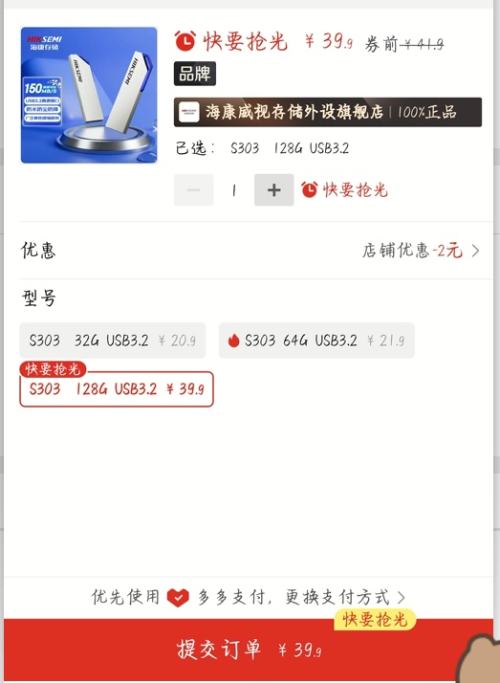Select the S303 32G USB3.2 option
The image size is (500, 683).
(x=112, y=340)
